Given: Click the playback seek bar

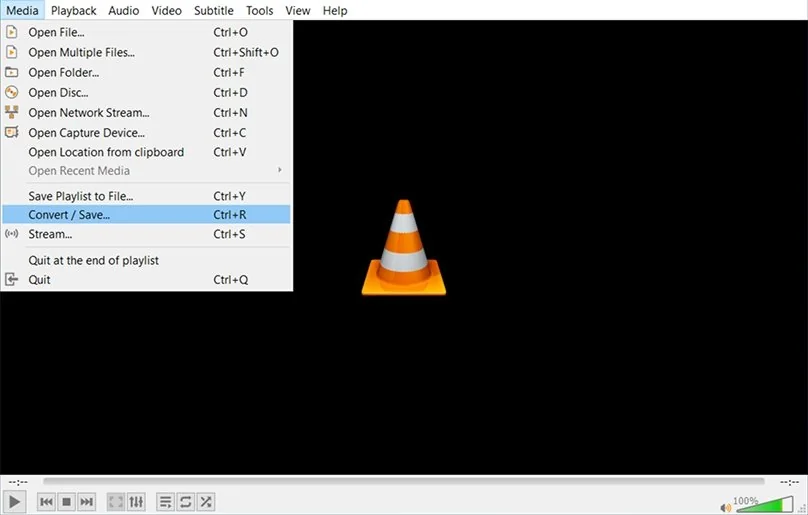Looking at the screenshot, I should (403, 481).
